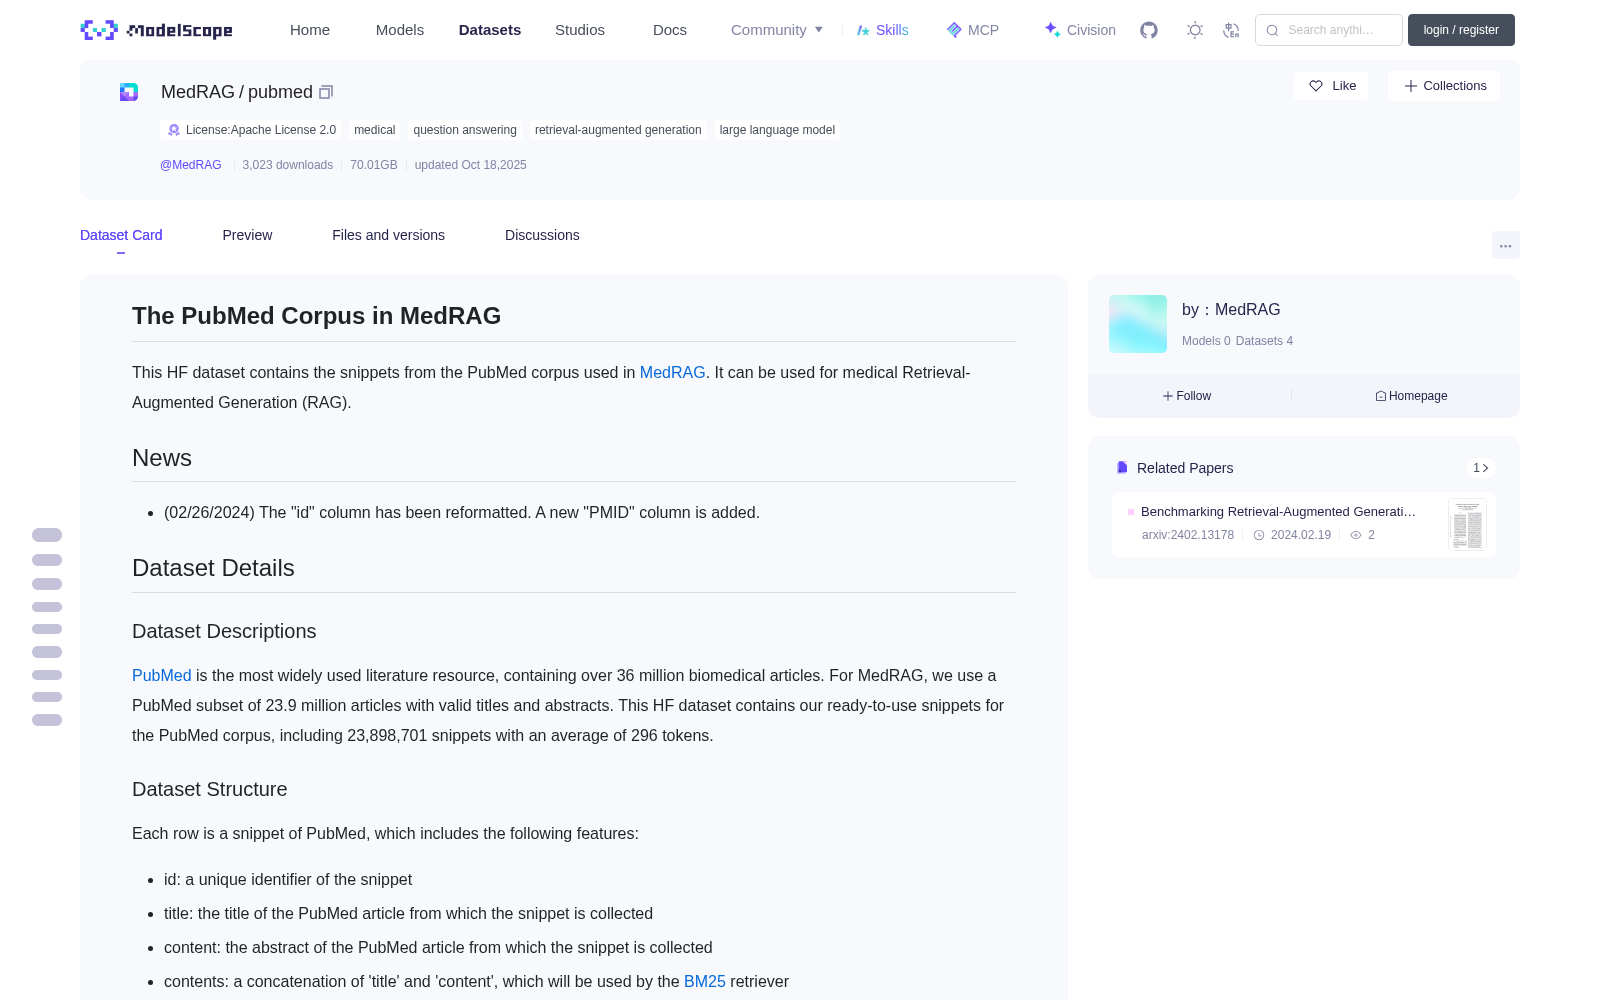
Task: Click the license badge icon
Action: (x=174, y=130)
